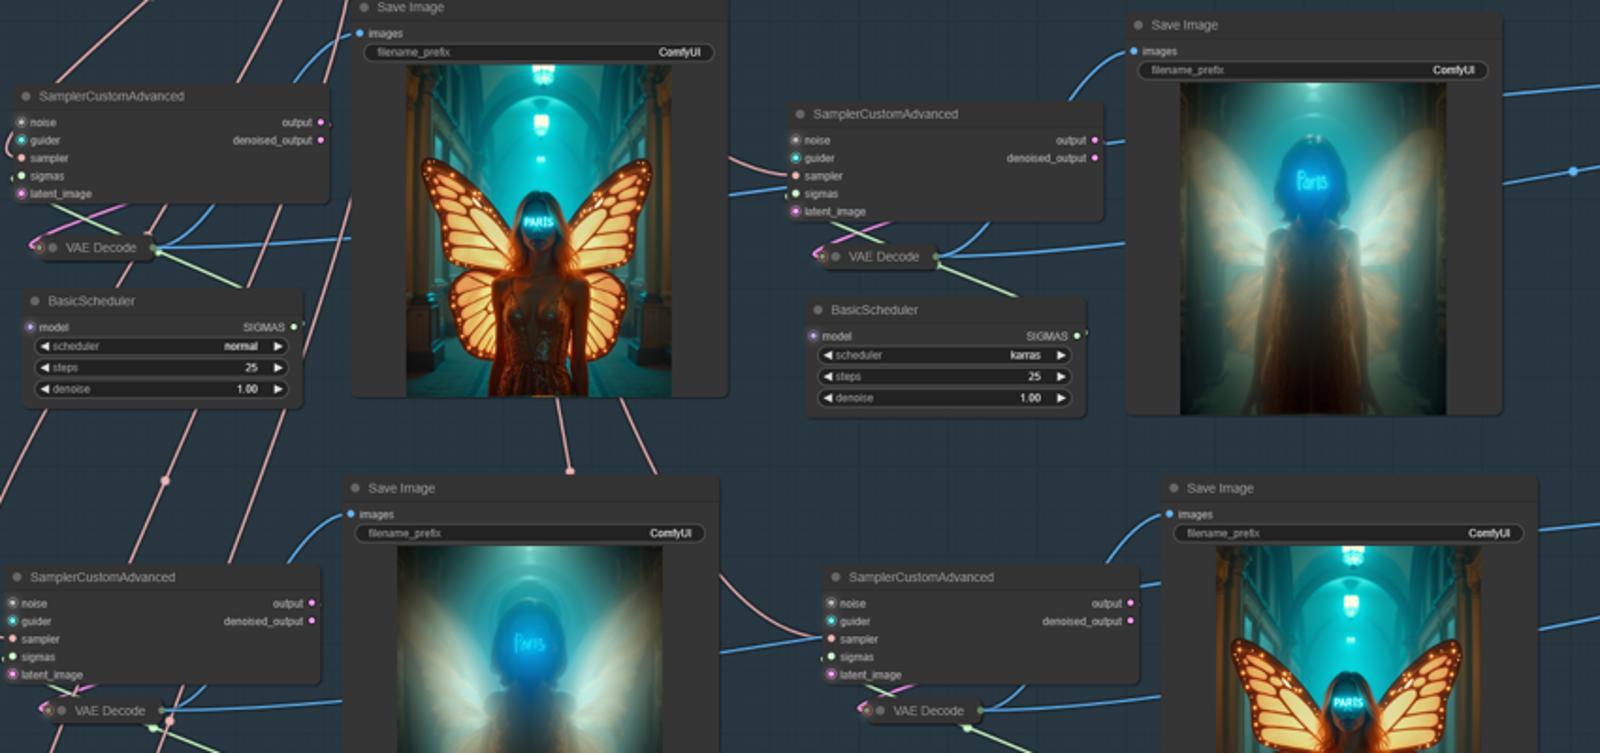The height and width of the screenshot is (753, 1600).
Task: Collapse the SamplerCustomAdvanced node above the normal scheduler
Action: tap(26, 96)
